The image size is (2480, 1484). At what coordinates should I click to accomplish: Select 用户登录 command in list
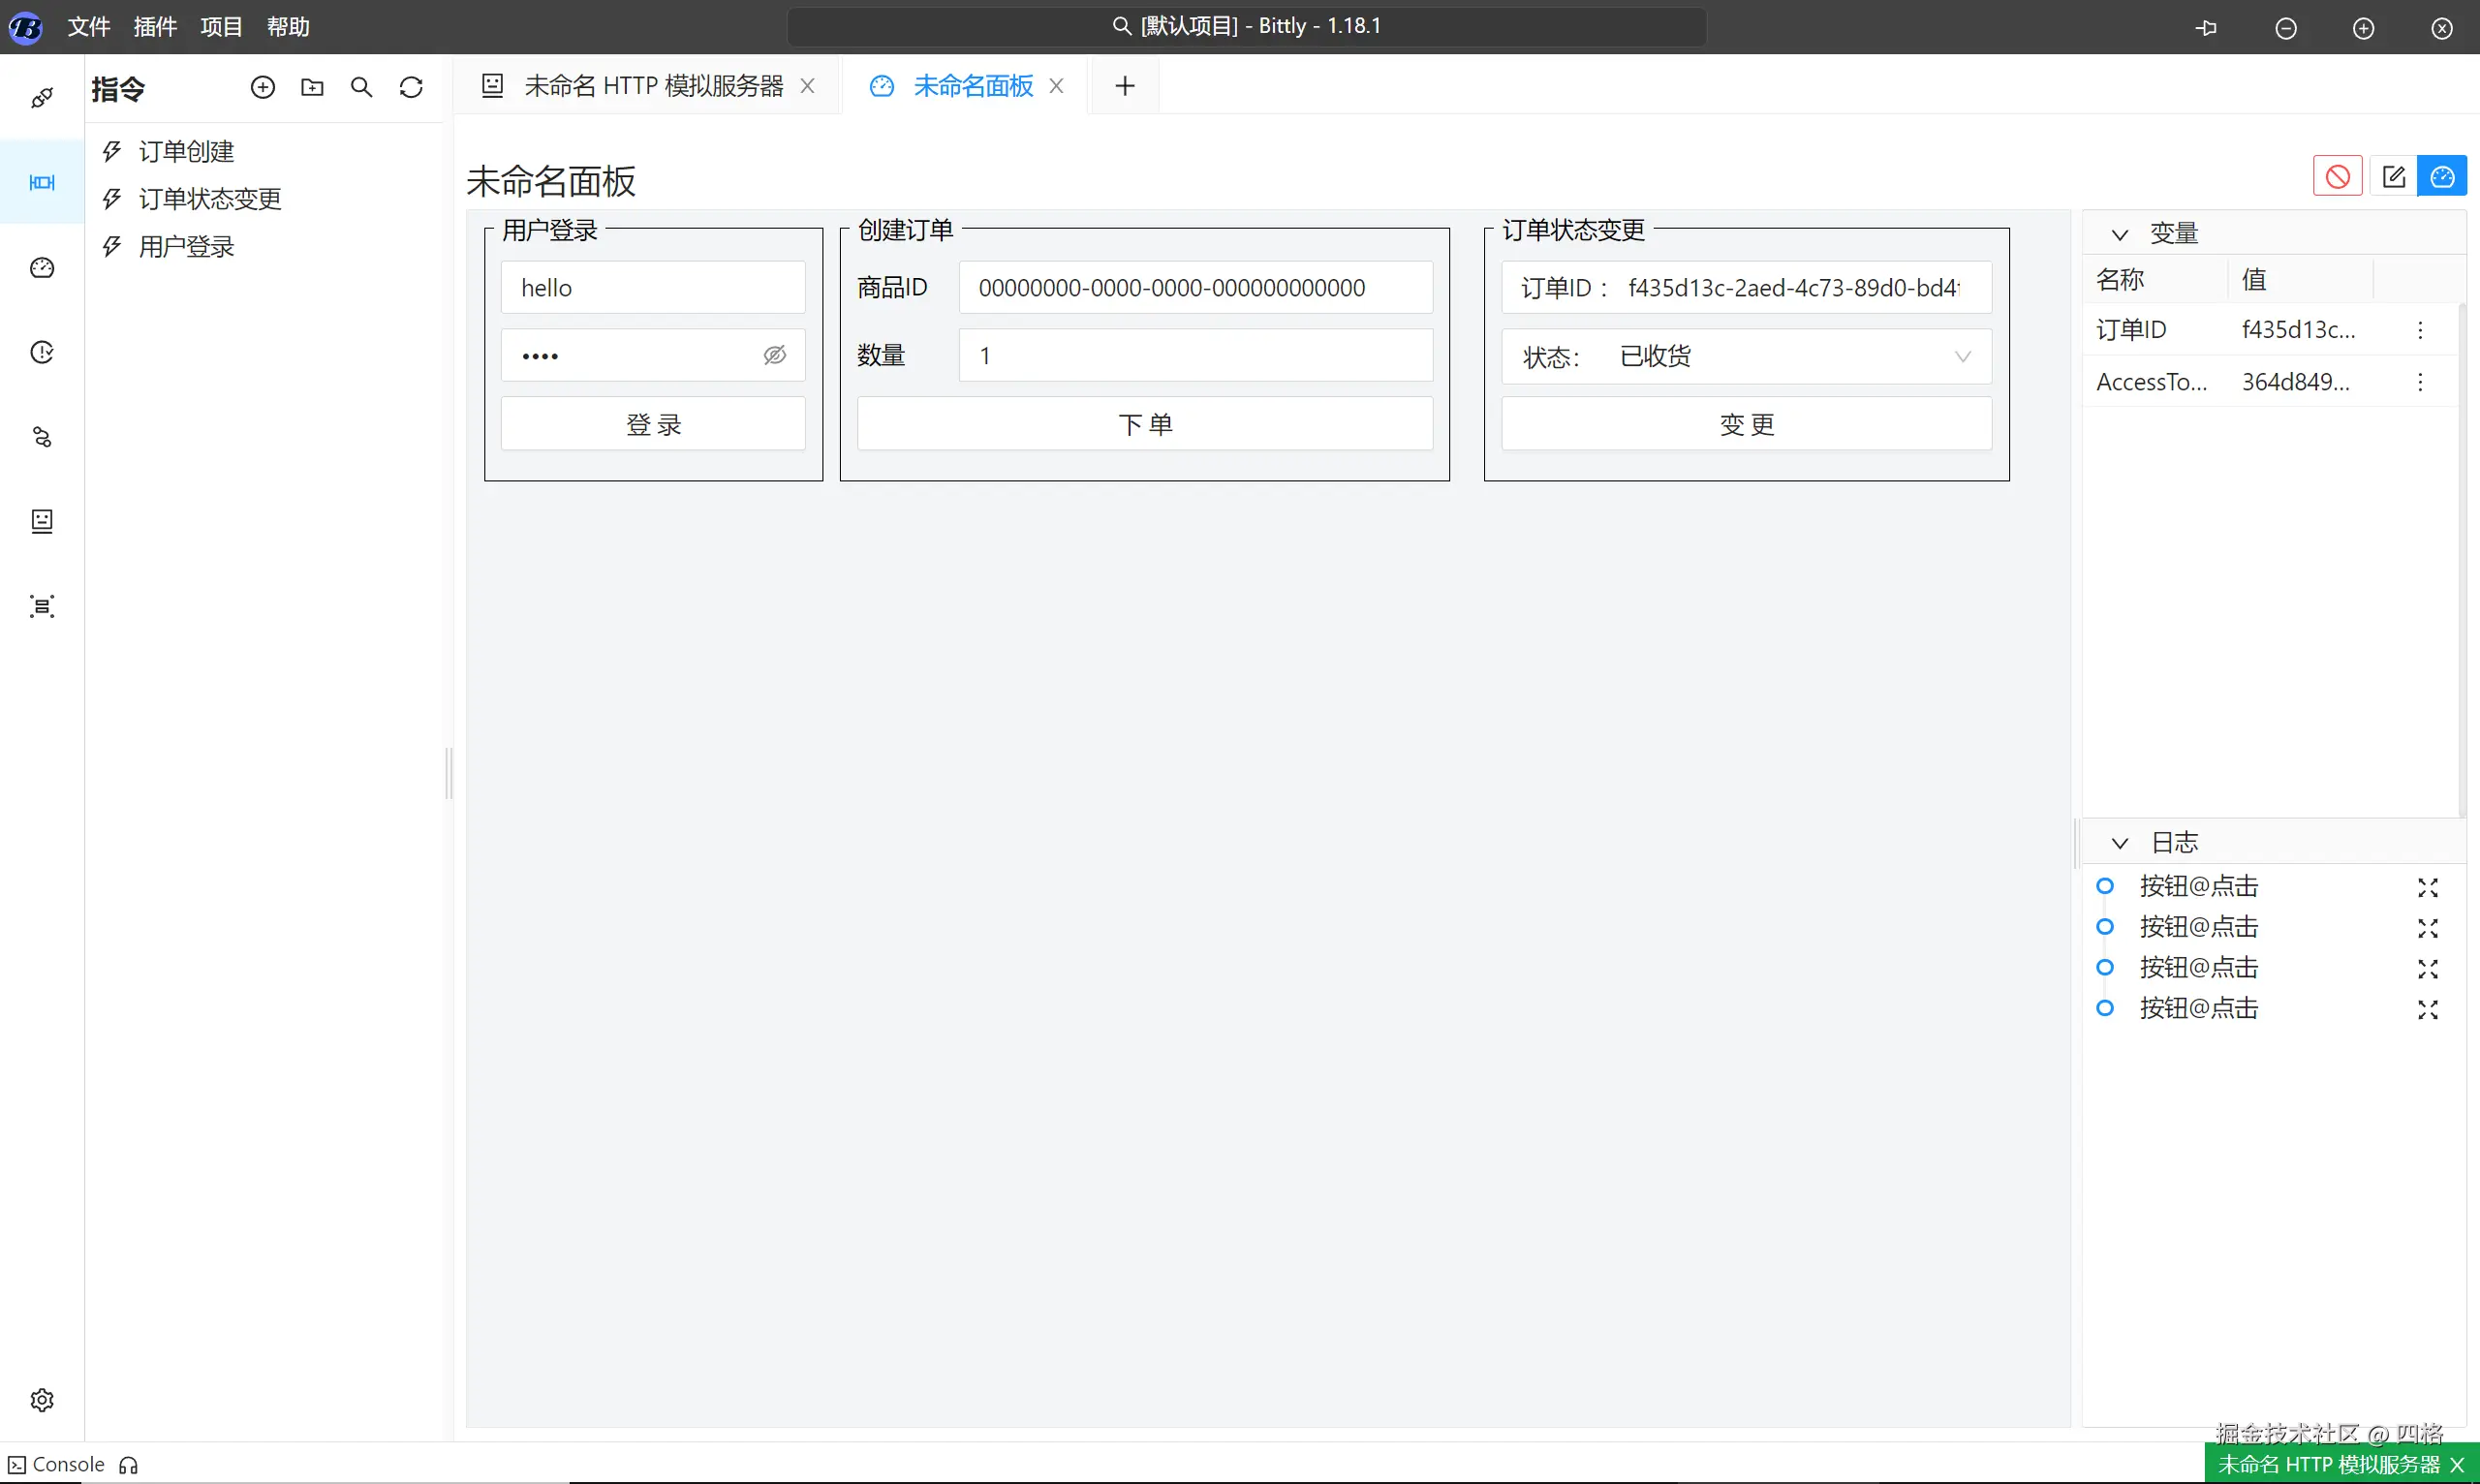pos(186,247)
